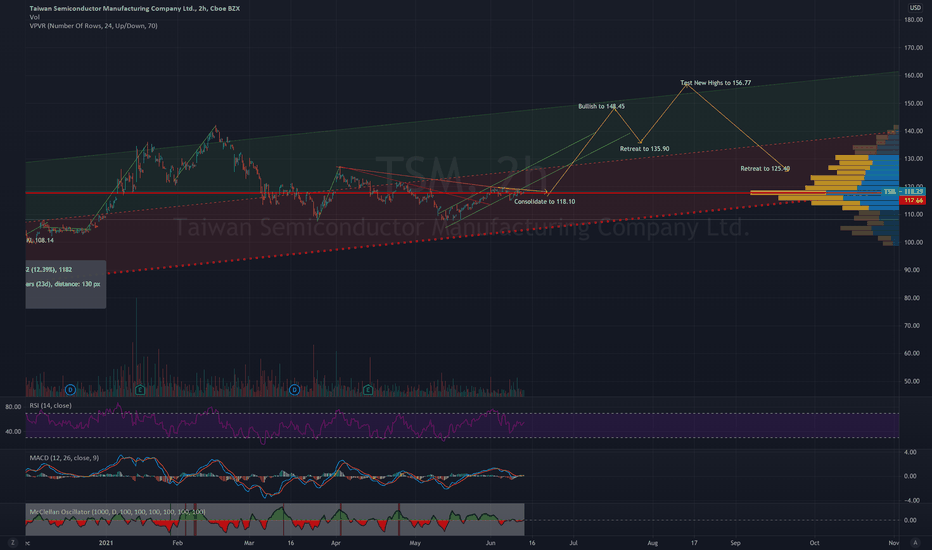Click the Oct label on time axis
Viewport: 932px width, 550px height.
coord(814,543)
